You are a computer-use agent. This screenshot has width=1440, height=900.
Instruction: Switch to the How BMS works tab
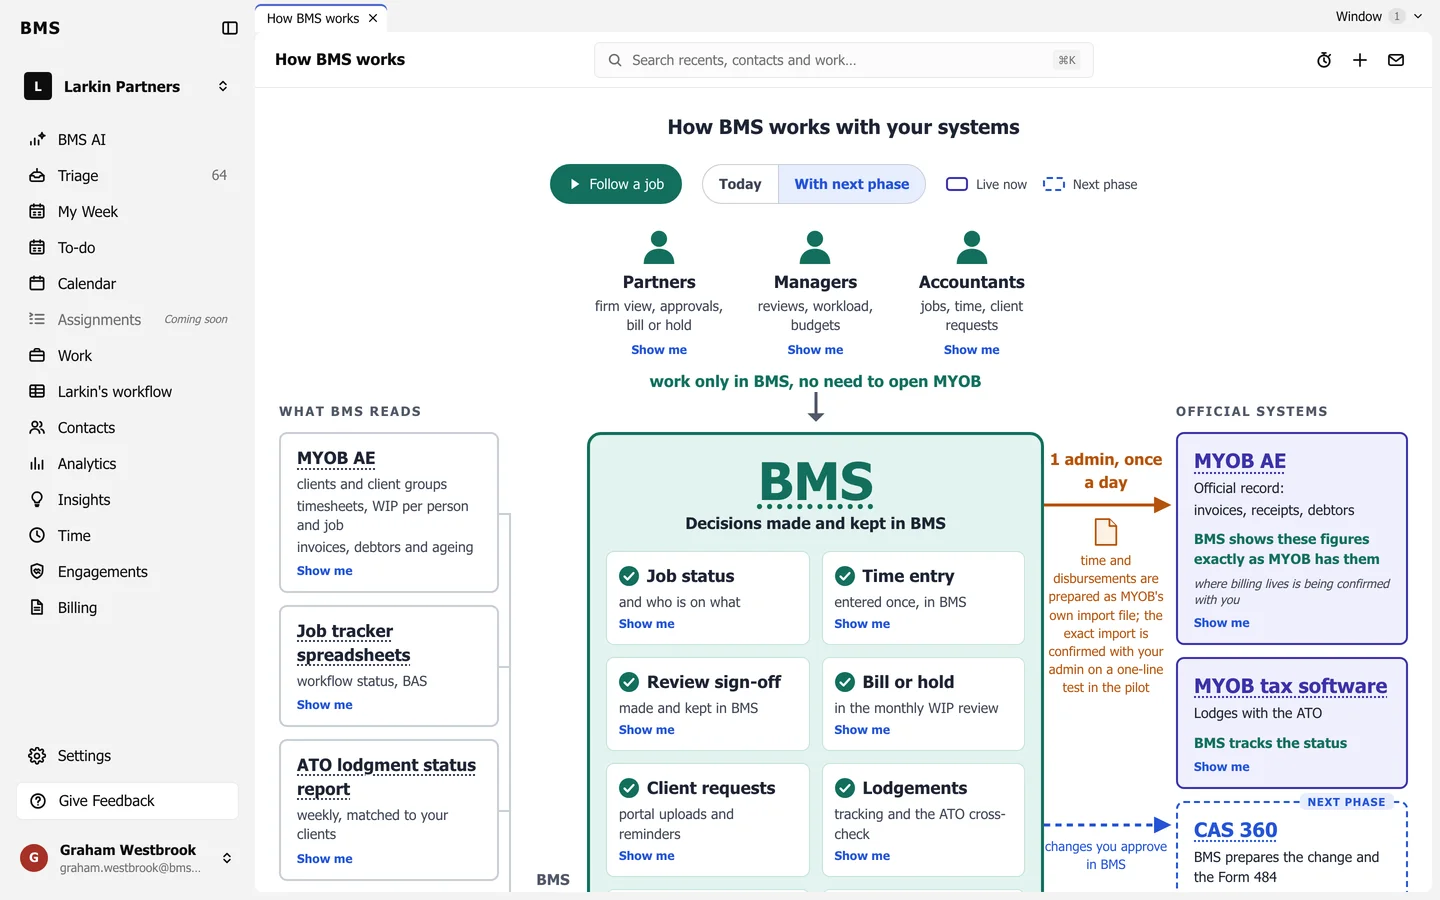pos(313,18)
